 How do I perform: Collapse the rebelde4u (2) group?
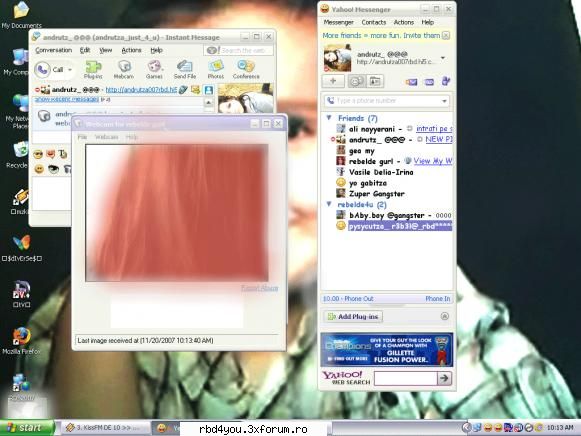(329, 204)
